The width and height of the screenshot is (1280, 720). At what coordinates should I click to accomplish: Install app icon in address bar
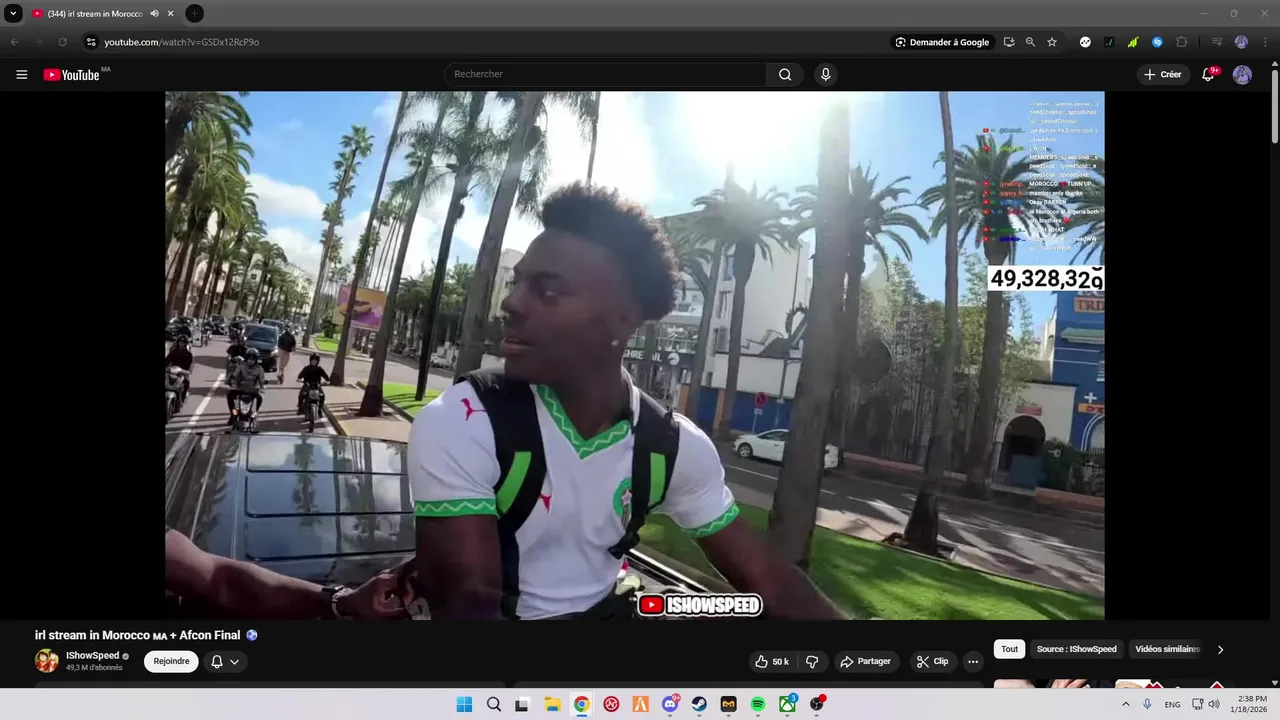pyautogui.click(x=1009, y=42)
